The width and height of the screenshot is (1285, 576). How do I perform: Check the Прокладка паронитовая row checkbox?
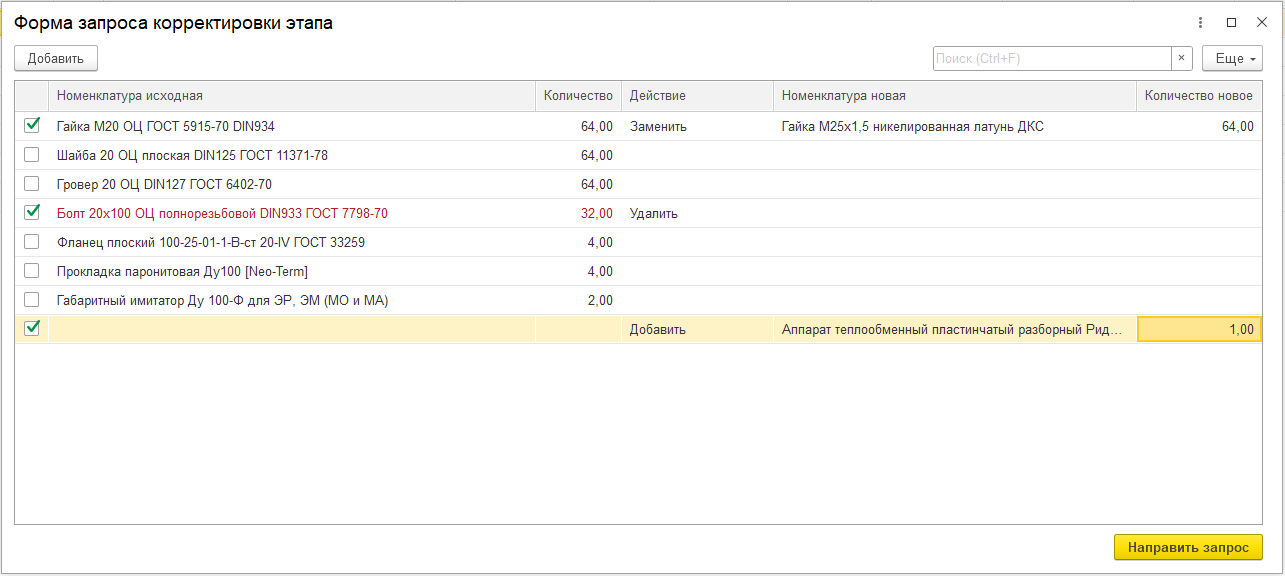[x=32, y=271]
